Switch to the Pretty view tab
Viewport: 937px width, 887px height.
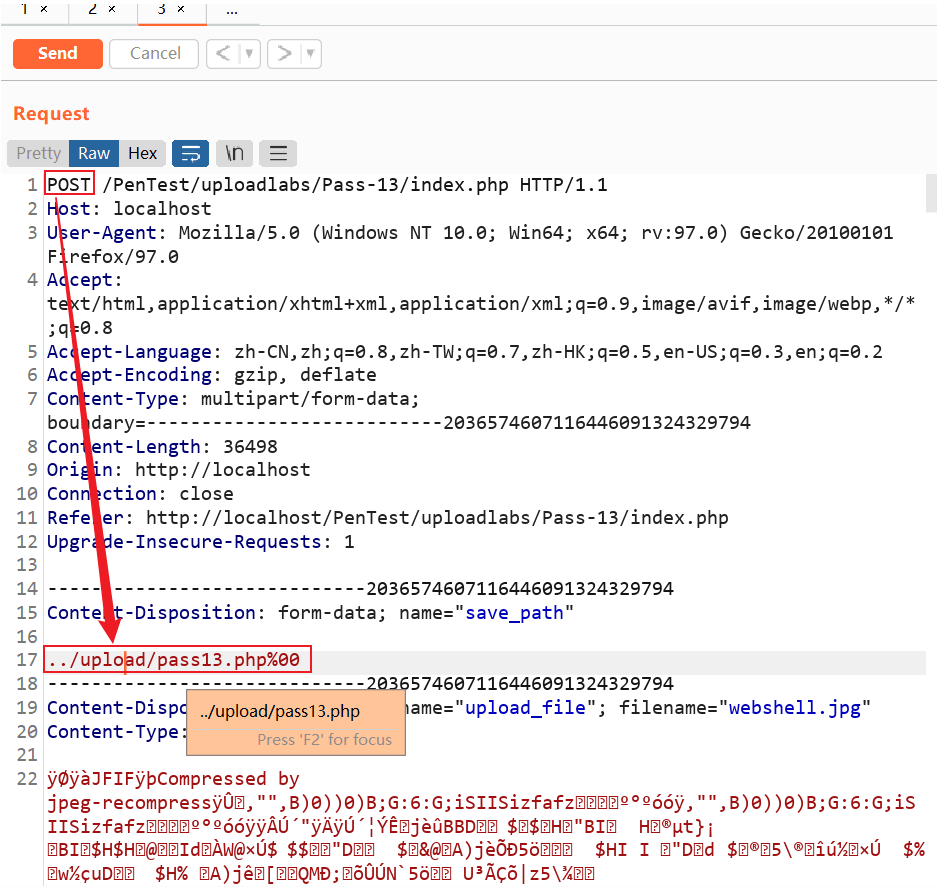pos(38,154)
